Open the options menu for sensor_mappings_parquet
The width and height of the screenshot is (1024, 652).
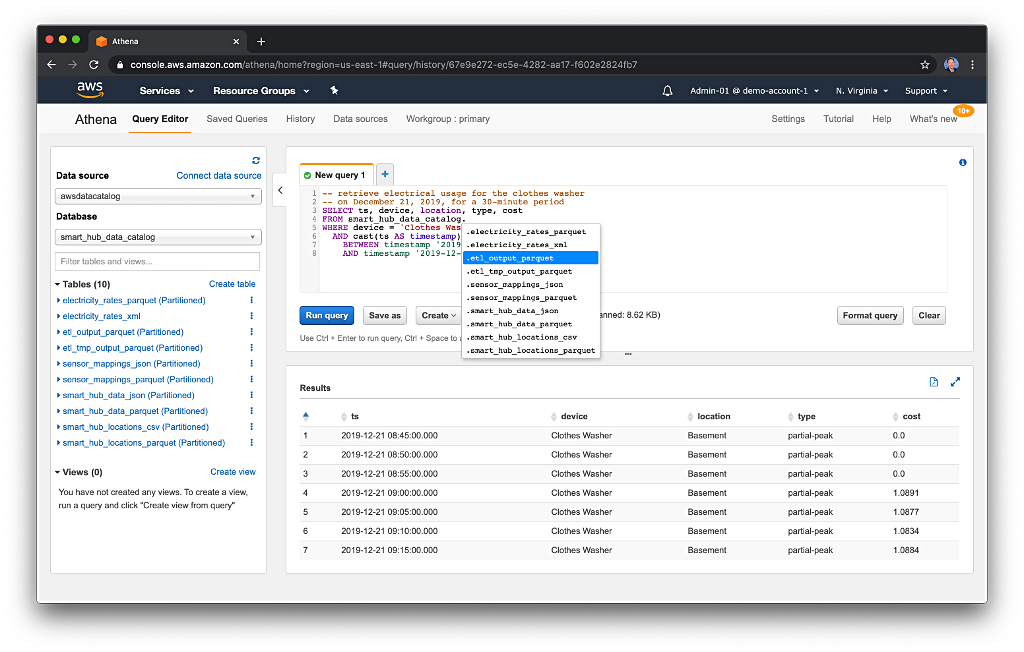pyautogui.click(x=251, y=379)
